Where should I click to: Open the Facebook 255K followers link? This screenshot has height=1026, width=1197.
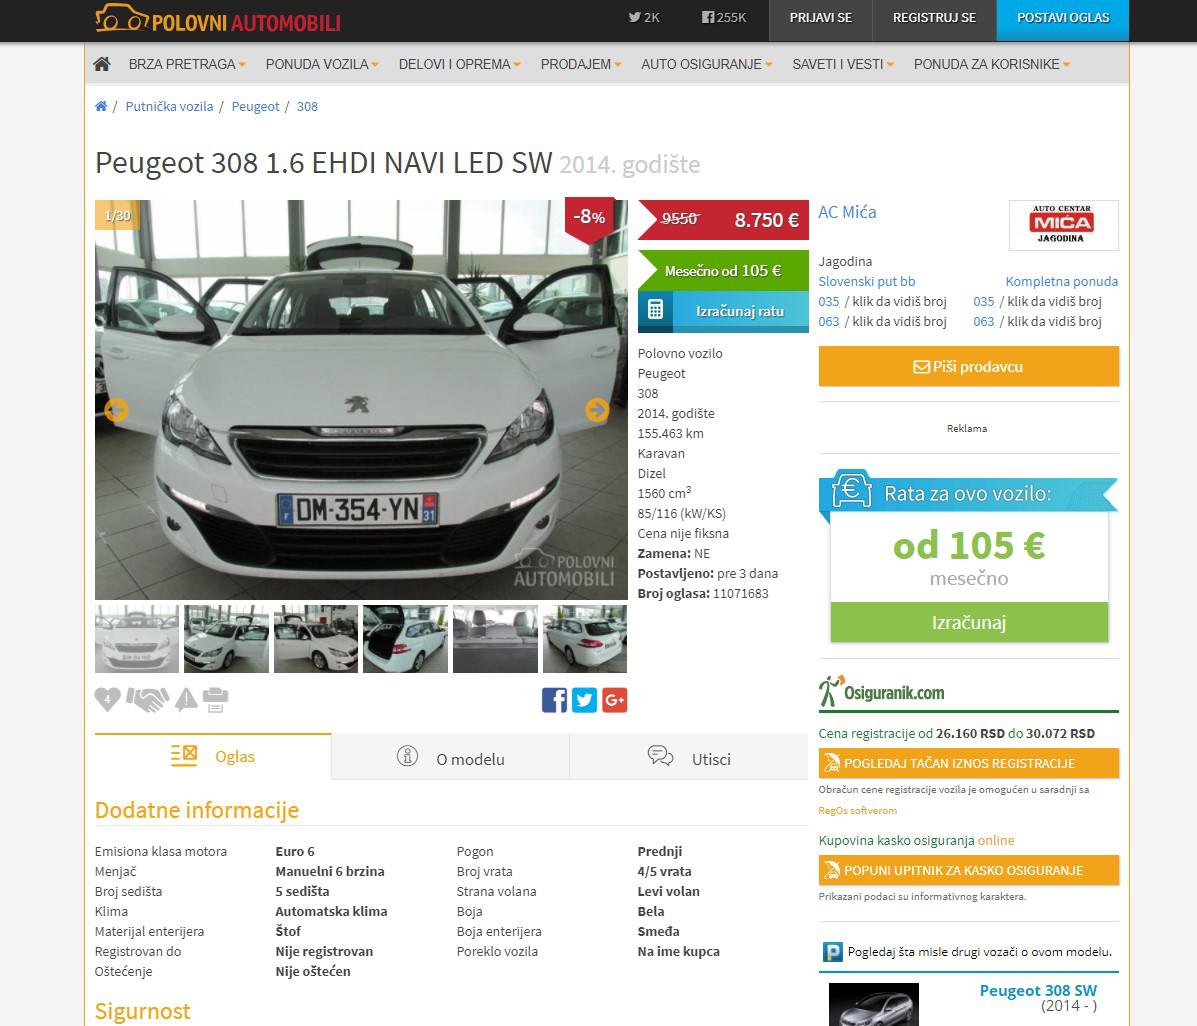pos(724,18)
